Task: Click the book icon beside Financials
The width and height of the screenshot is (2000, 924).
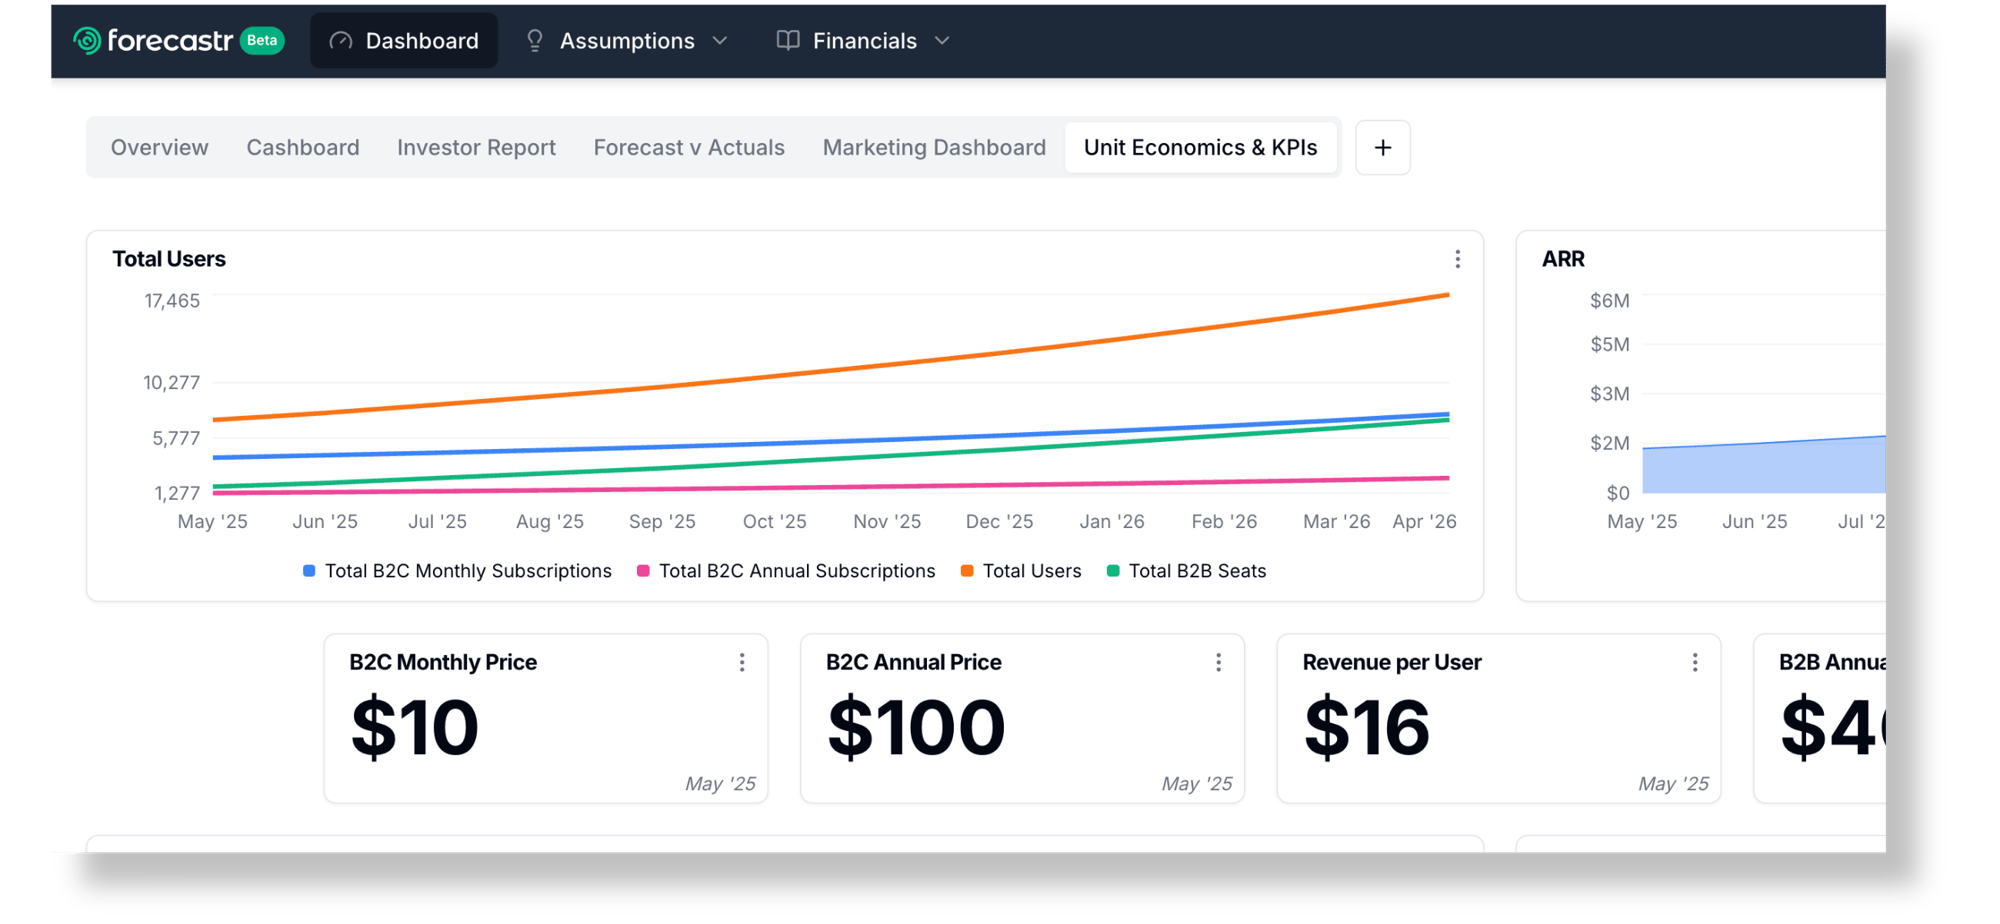Action: [788, 40]
